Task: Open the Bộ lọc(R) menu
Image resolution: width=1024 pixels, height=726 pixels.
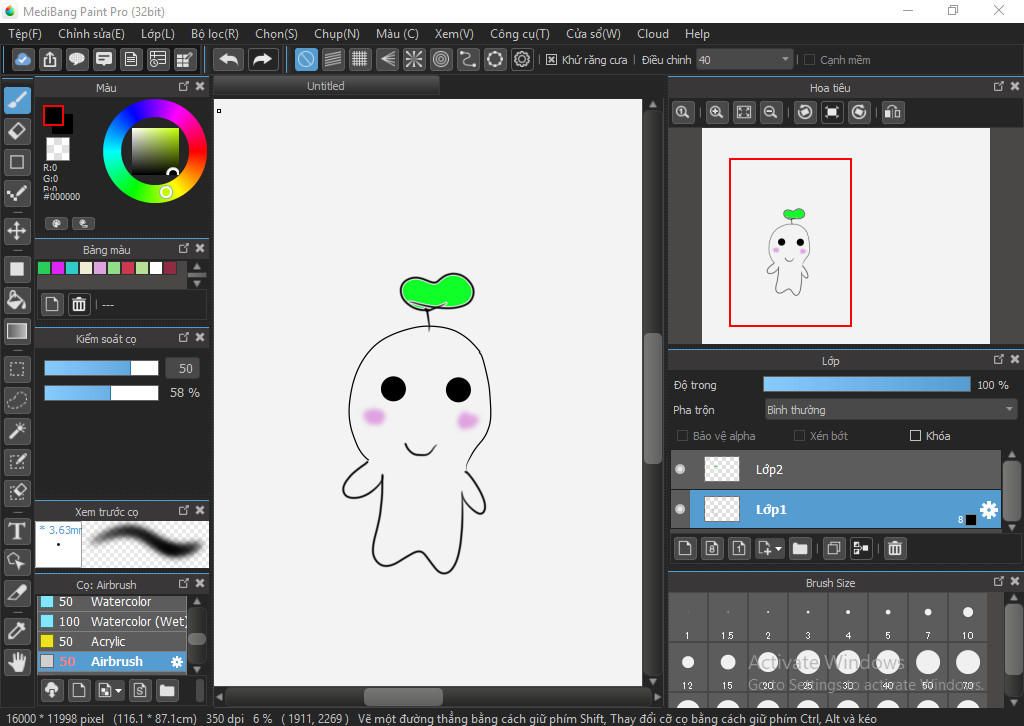Action: (x=215, y=34)
